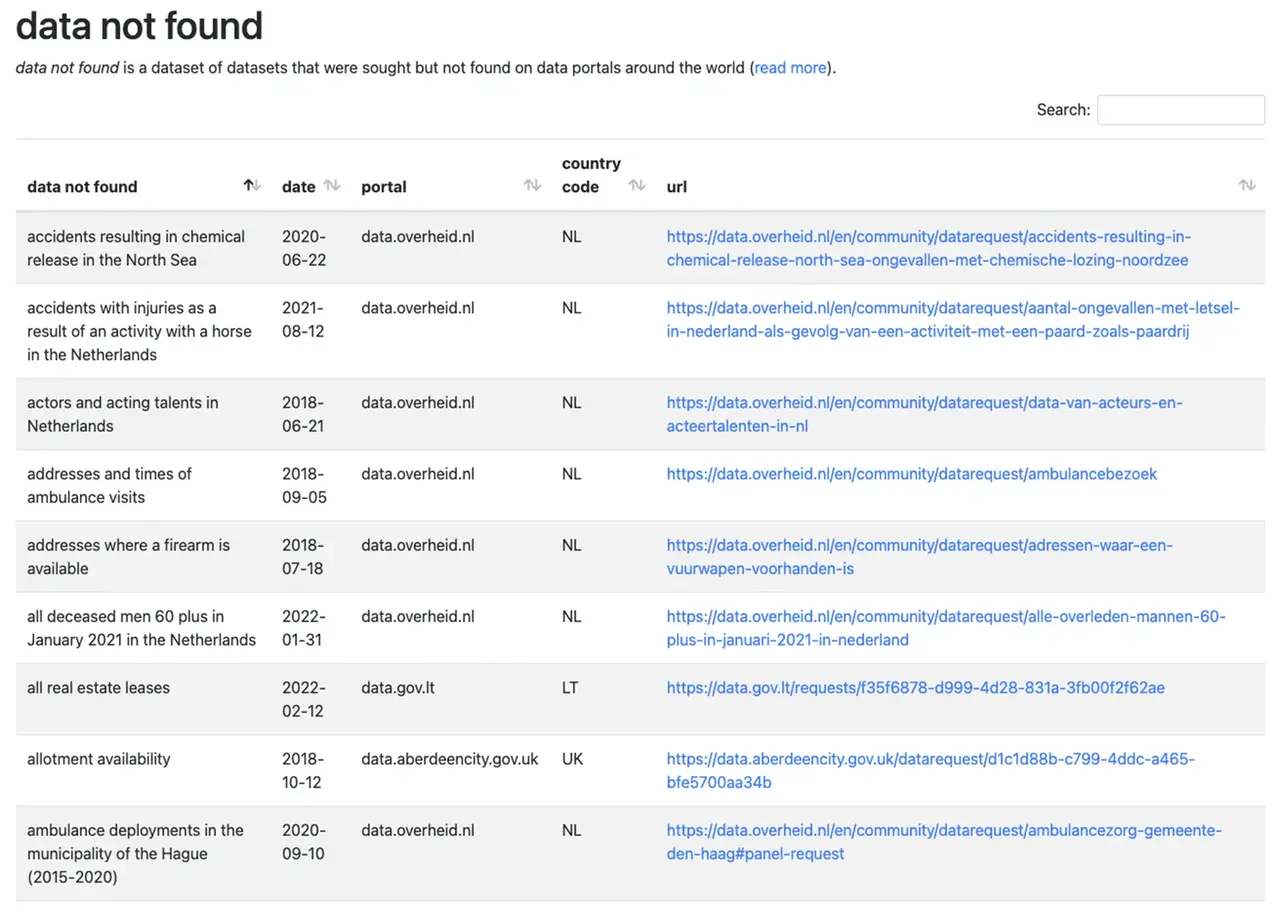Visit the vuurwapen-voorhanden firearm addresses link

(919, 557)
